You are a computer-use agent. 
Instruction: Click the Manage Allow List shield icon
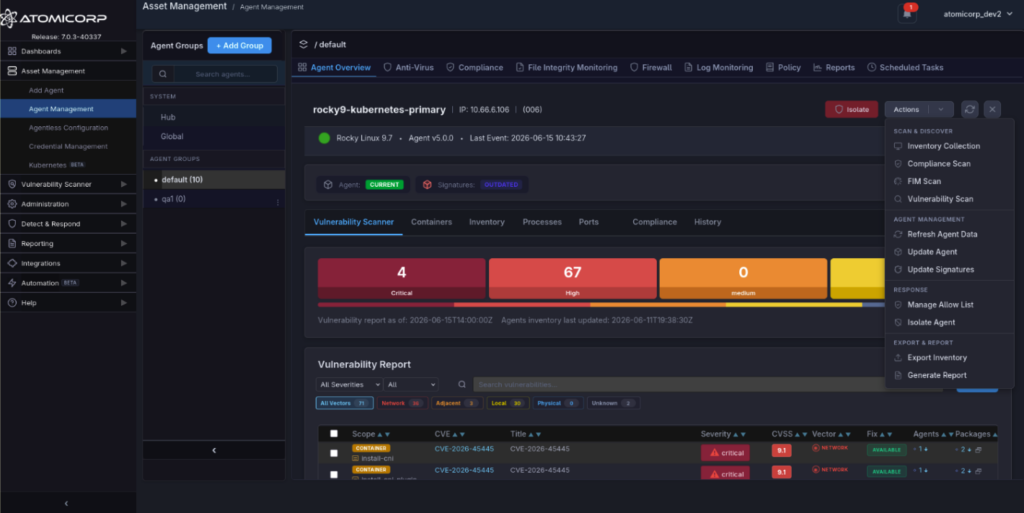pyautogui.click(x=898, y=305)
